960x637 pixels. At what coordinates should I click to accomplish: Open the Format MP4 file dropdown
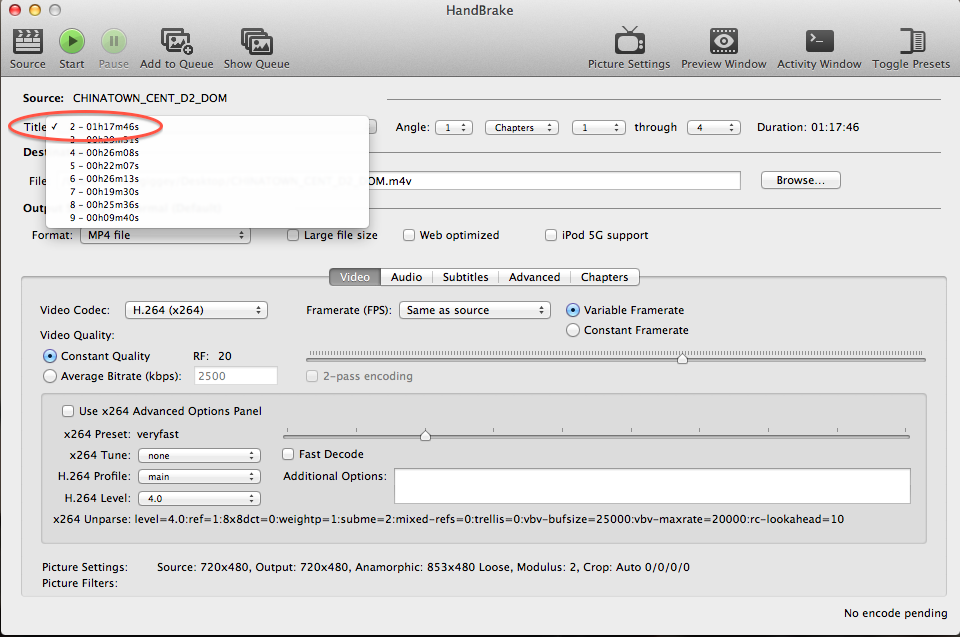pyautogui.click(x=165, y=235)
